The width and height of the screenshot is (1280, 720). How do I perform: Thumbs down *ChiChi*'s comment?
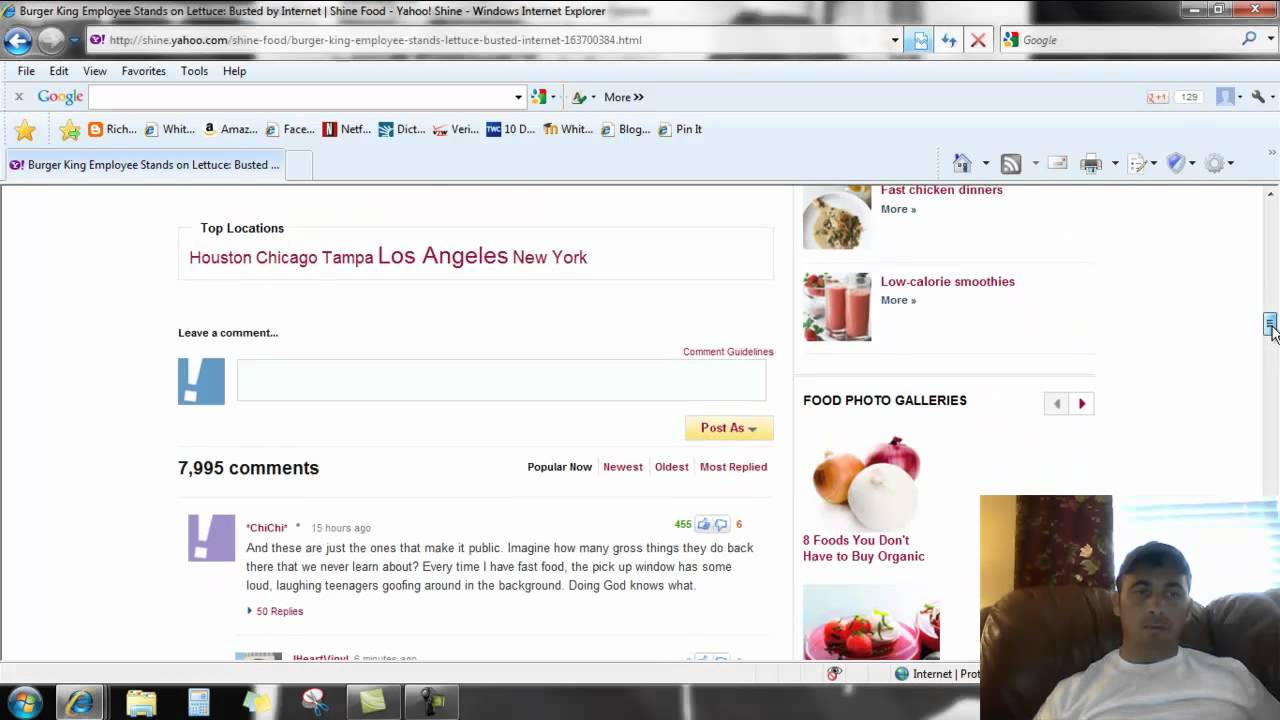[x=721, y=524]
